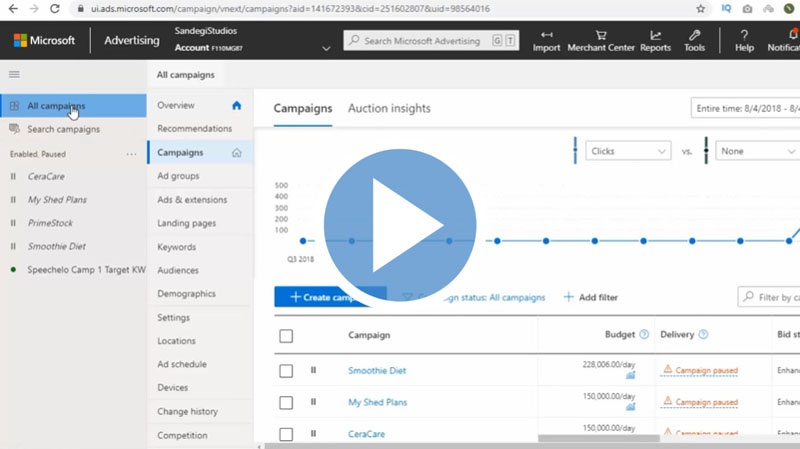Image resolution: width=800 pixels, height=449 pixels.
Task: Click pause status icon for My Shed Plans row
Action: pos(313,402)
